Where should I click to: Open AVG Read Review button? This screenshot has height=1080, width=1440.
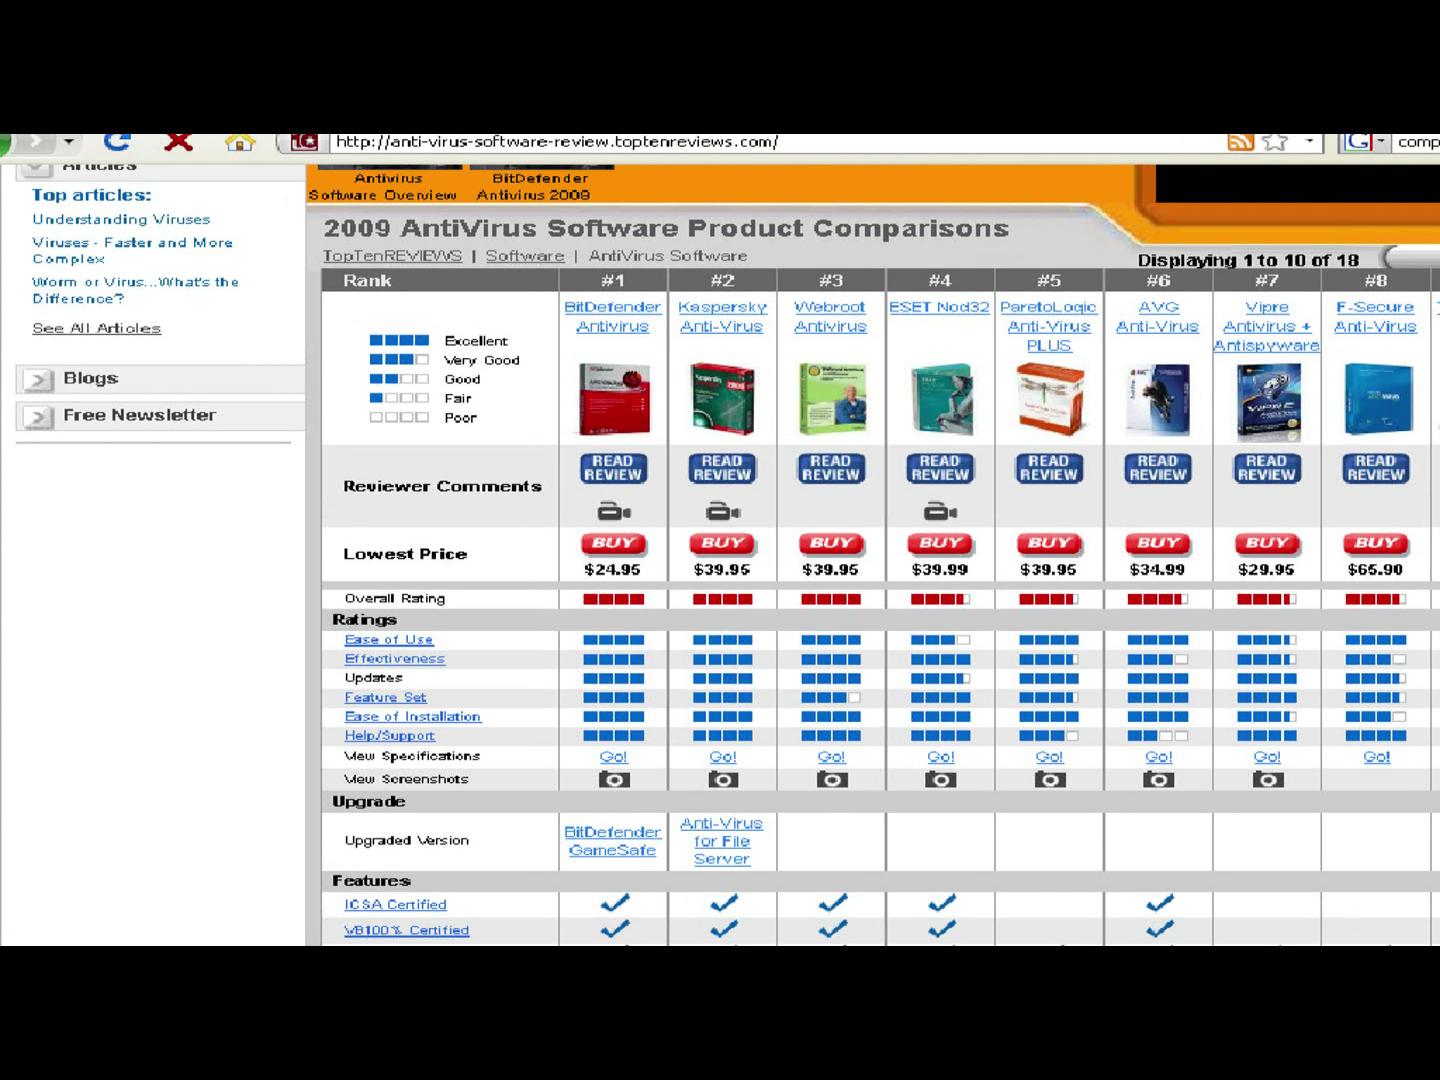pyautogui.click(x=1158, y=468)
